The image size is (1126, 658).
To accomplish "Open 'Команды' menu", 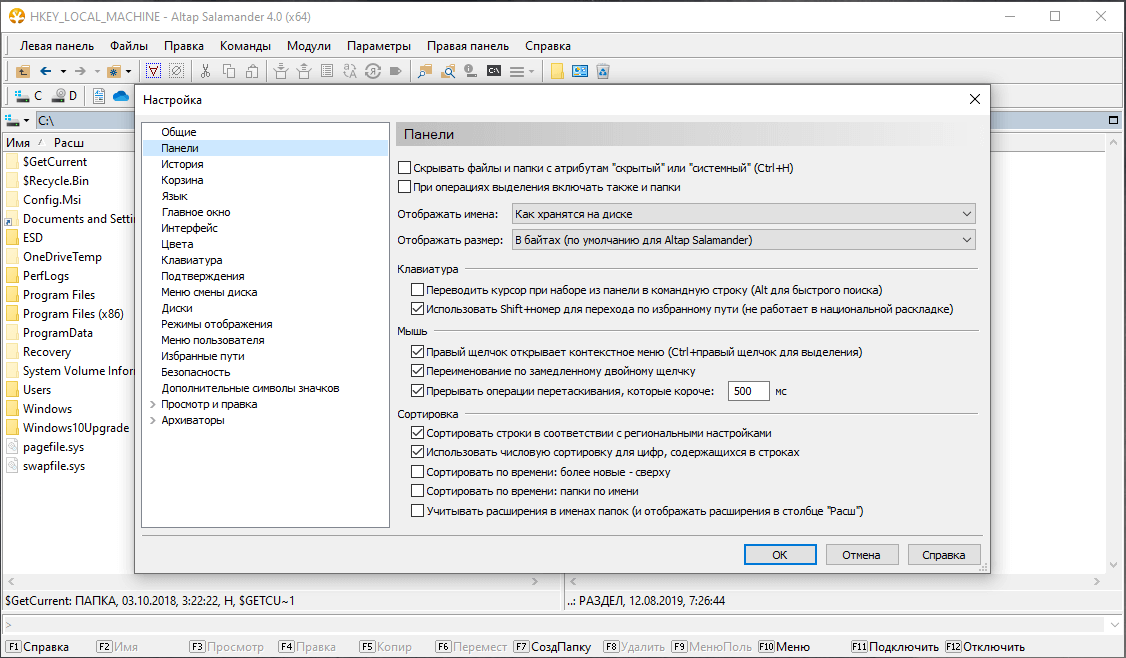I will pos(245,46).
